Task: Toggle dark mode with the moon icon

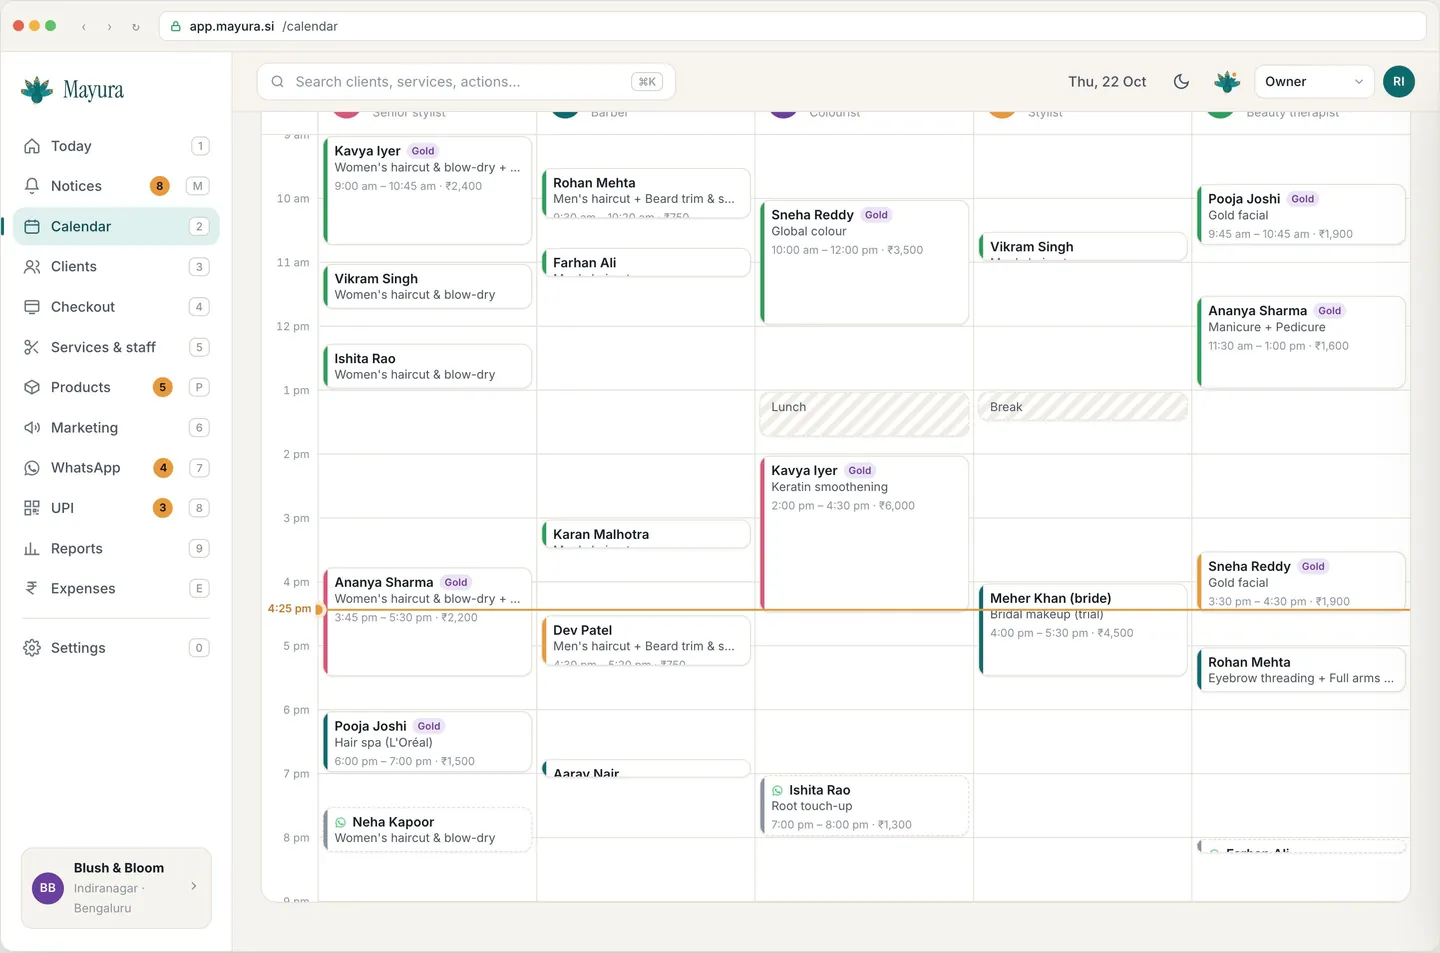Action: click(x=1181, y=82)
